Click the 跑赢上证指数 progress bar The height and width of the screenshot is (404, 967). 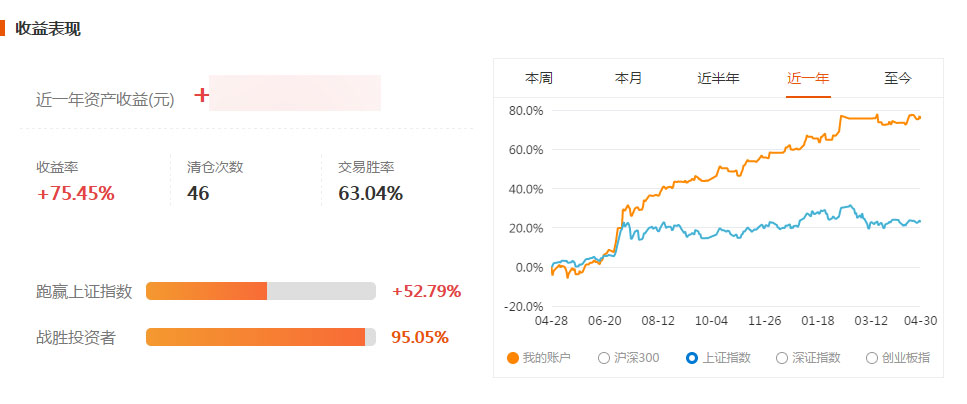[261, 291]
